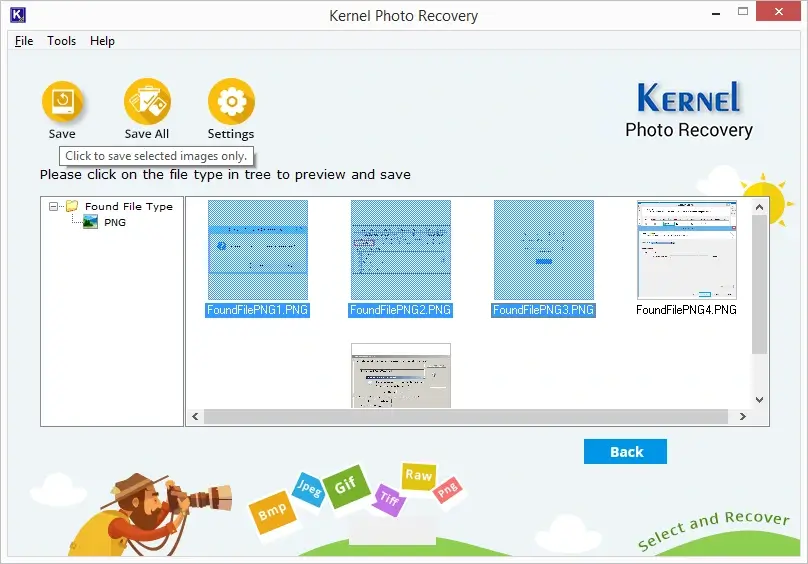
Task: Click the horizontal scrollbar right arrow
Action: [743, 417]
